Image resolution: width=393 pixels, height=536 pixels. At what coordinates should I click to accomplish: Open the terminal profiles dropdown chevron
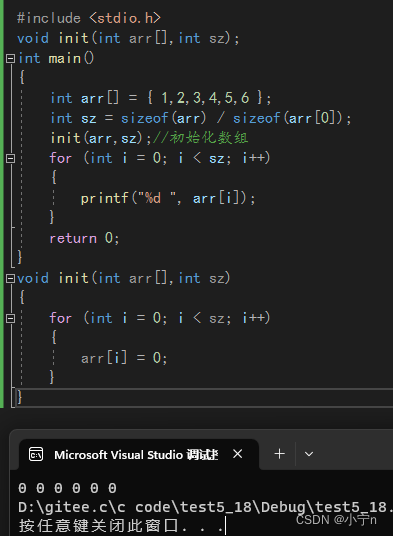(309, 454)
